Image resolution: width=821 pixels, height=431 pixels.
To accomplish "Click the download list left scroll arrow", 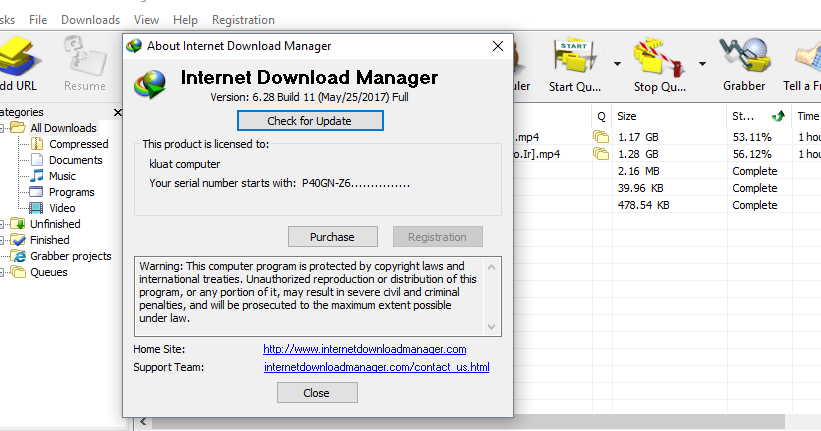I will point(143,421).
